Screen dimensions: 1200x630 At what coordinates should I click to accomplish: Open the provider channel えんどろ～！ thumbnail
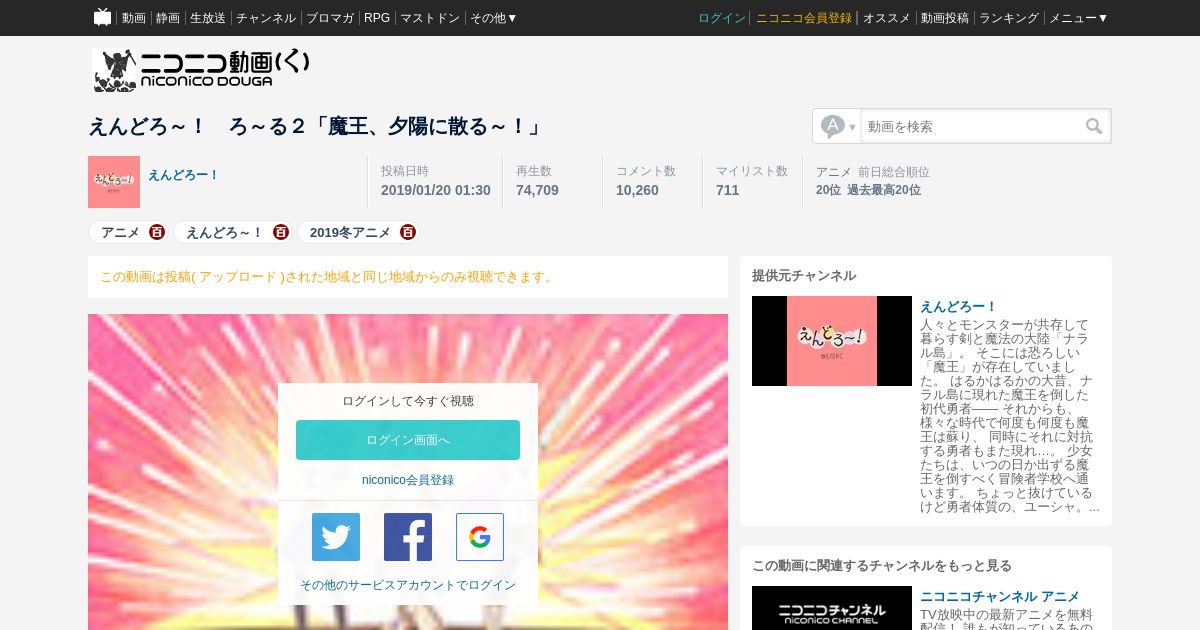832,341
